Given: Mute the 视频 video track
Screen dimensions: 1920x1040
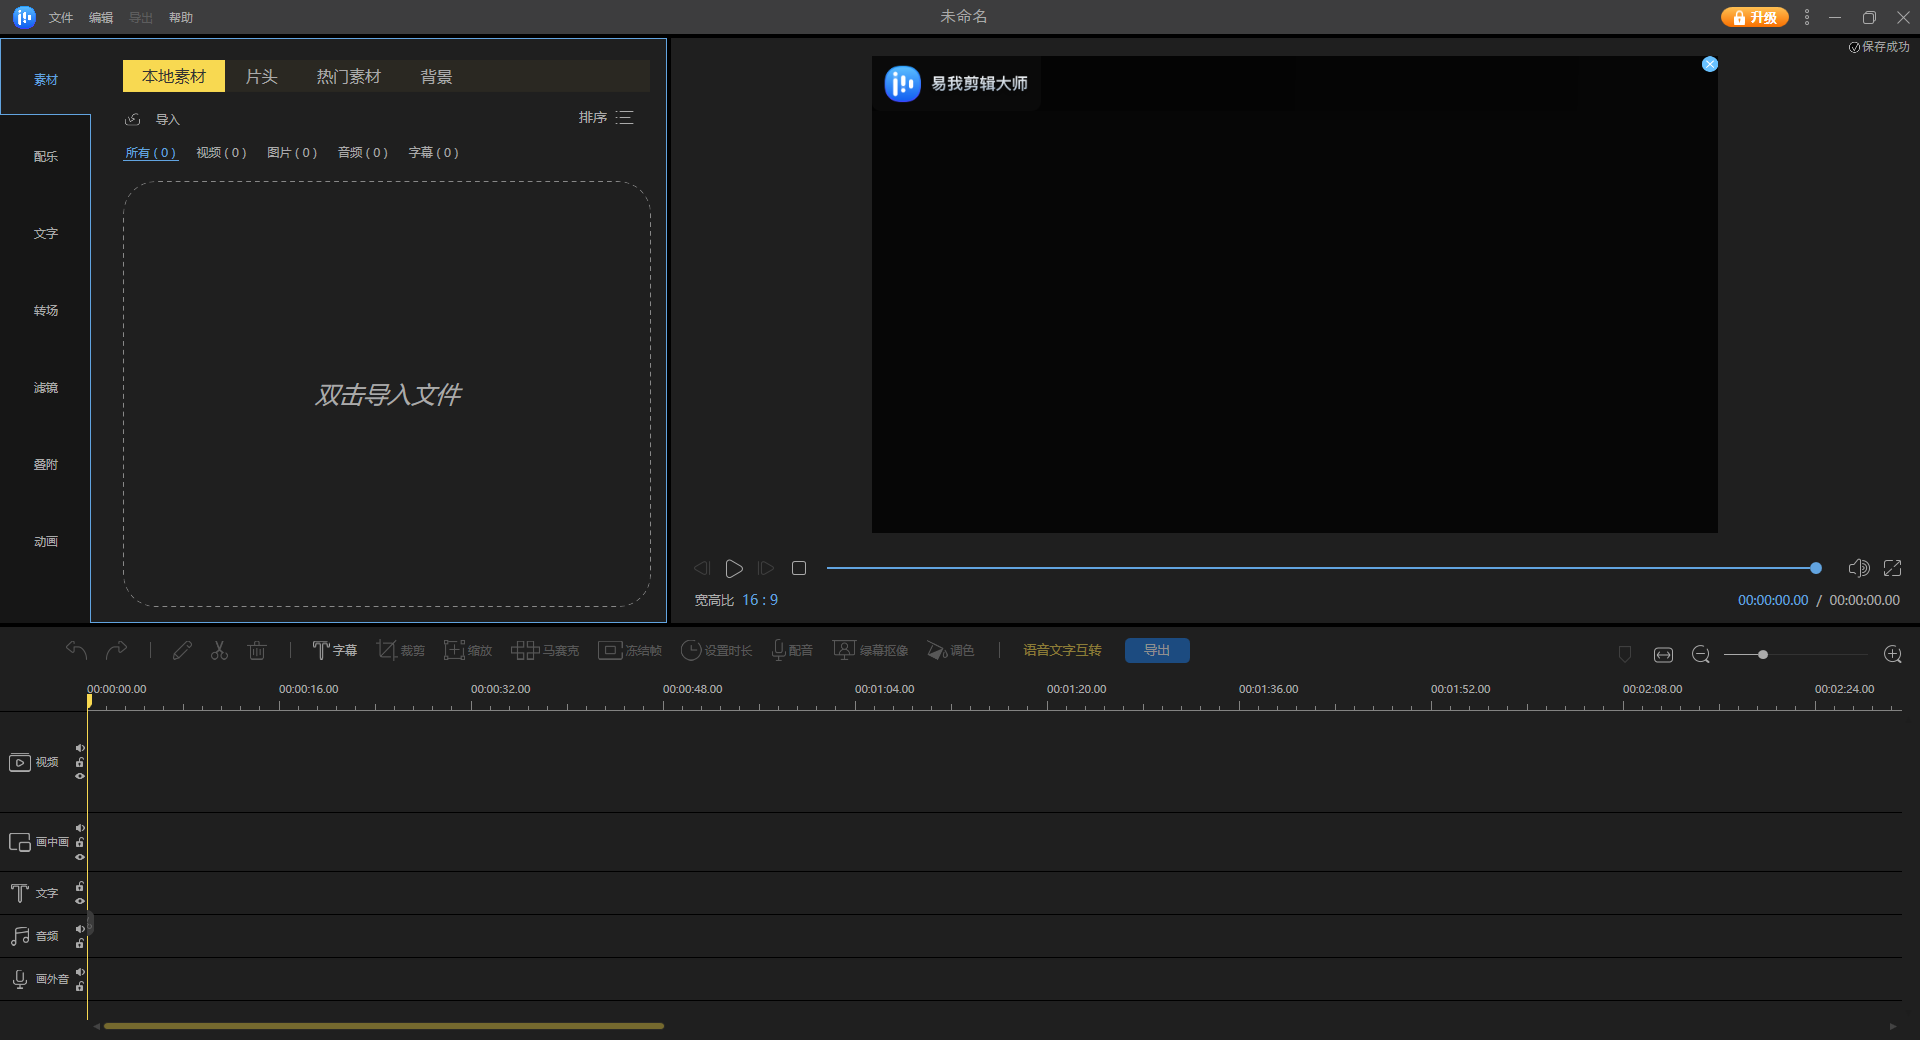Looking at the screenshot, I should pos(80,748).
